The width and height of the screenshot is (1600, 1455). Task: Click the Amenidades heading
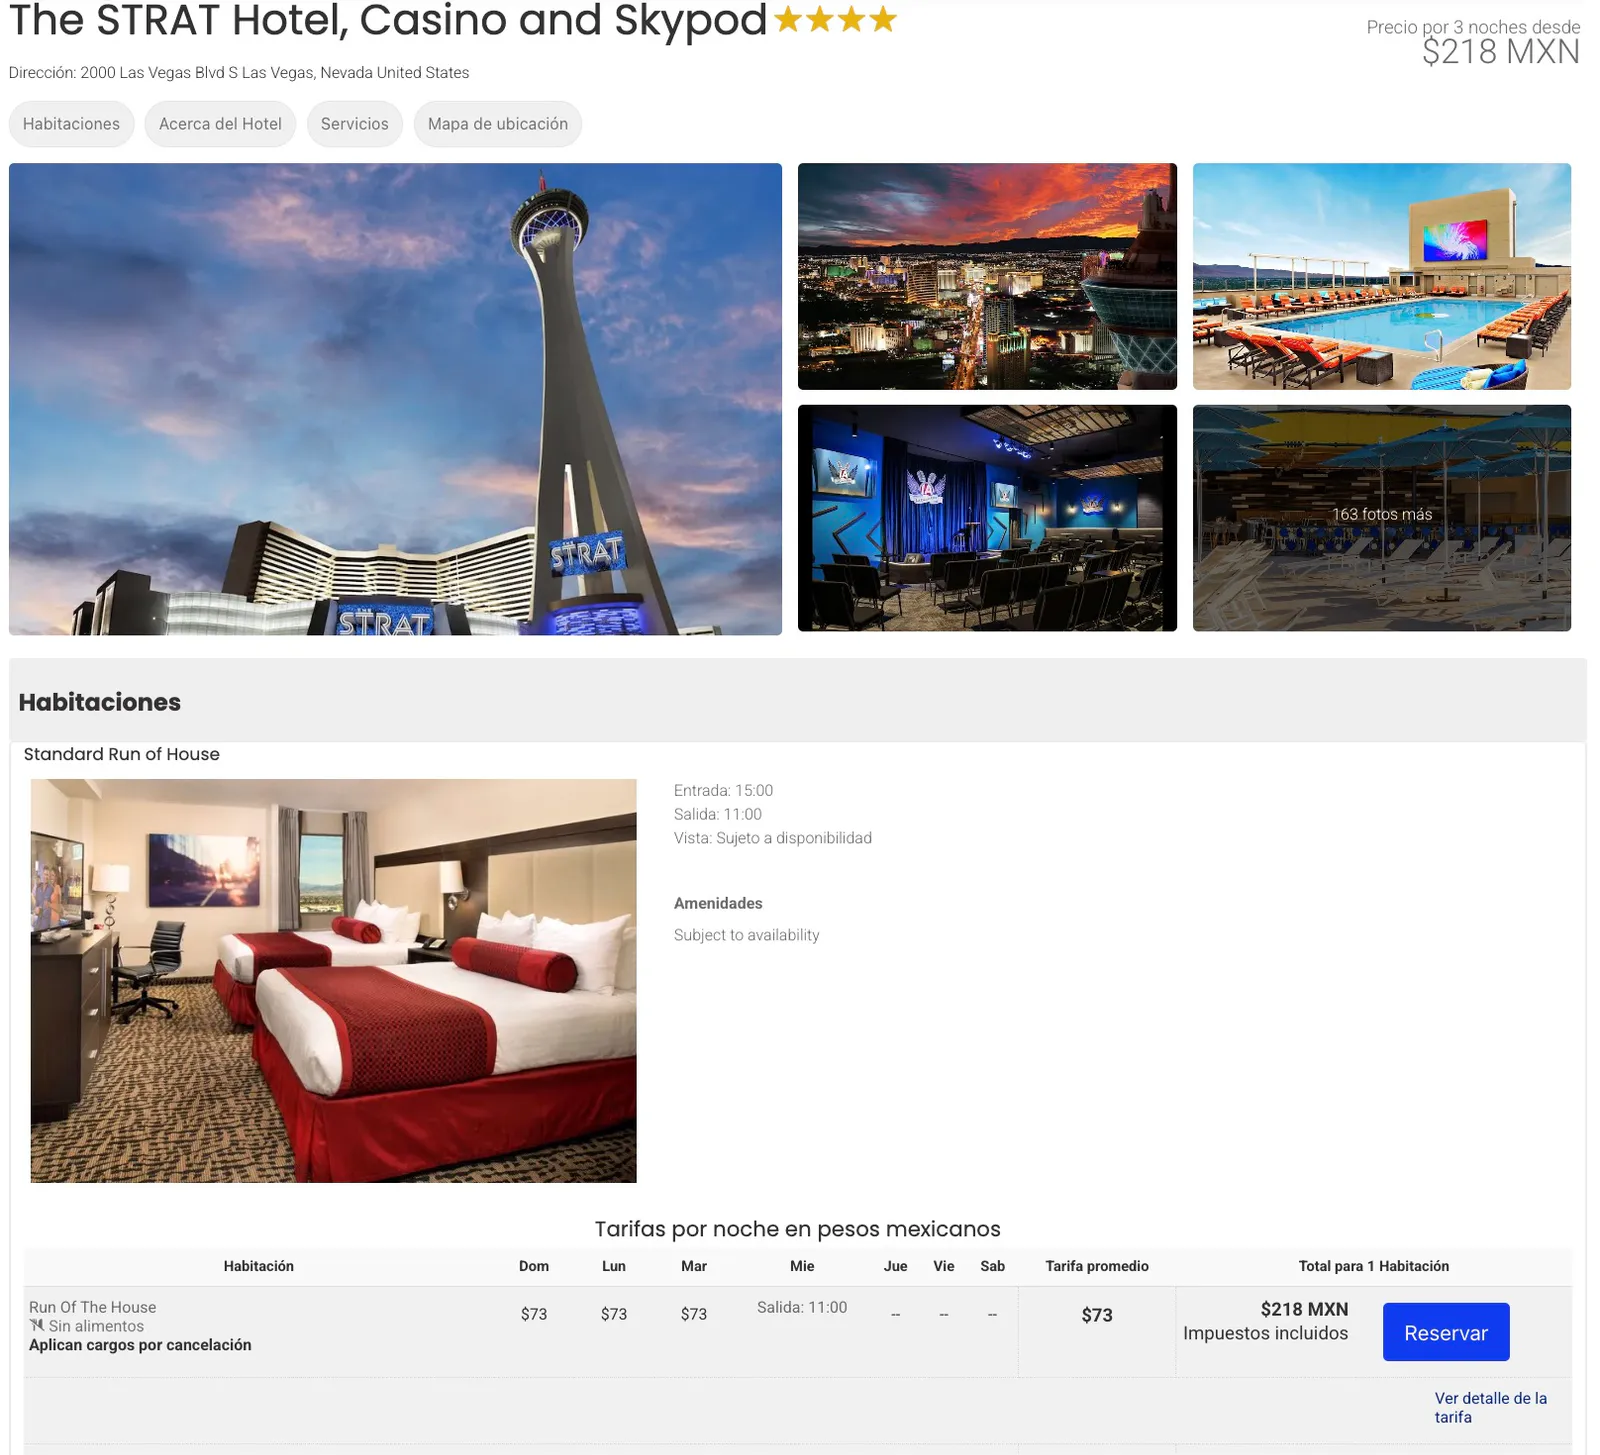(x=718, y=903)
